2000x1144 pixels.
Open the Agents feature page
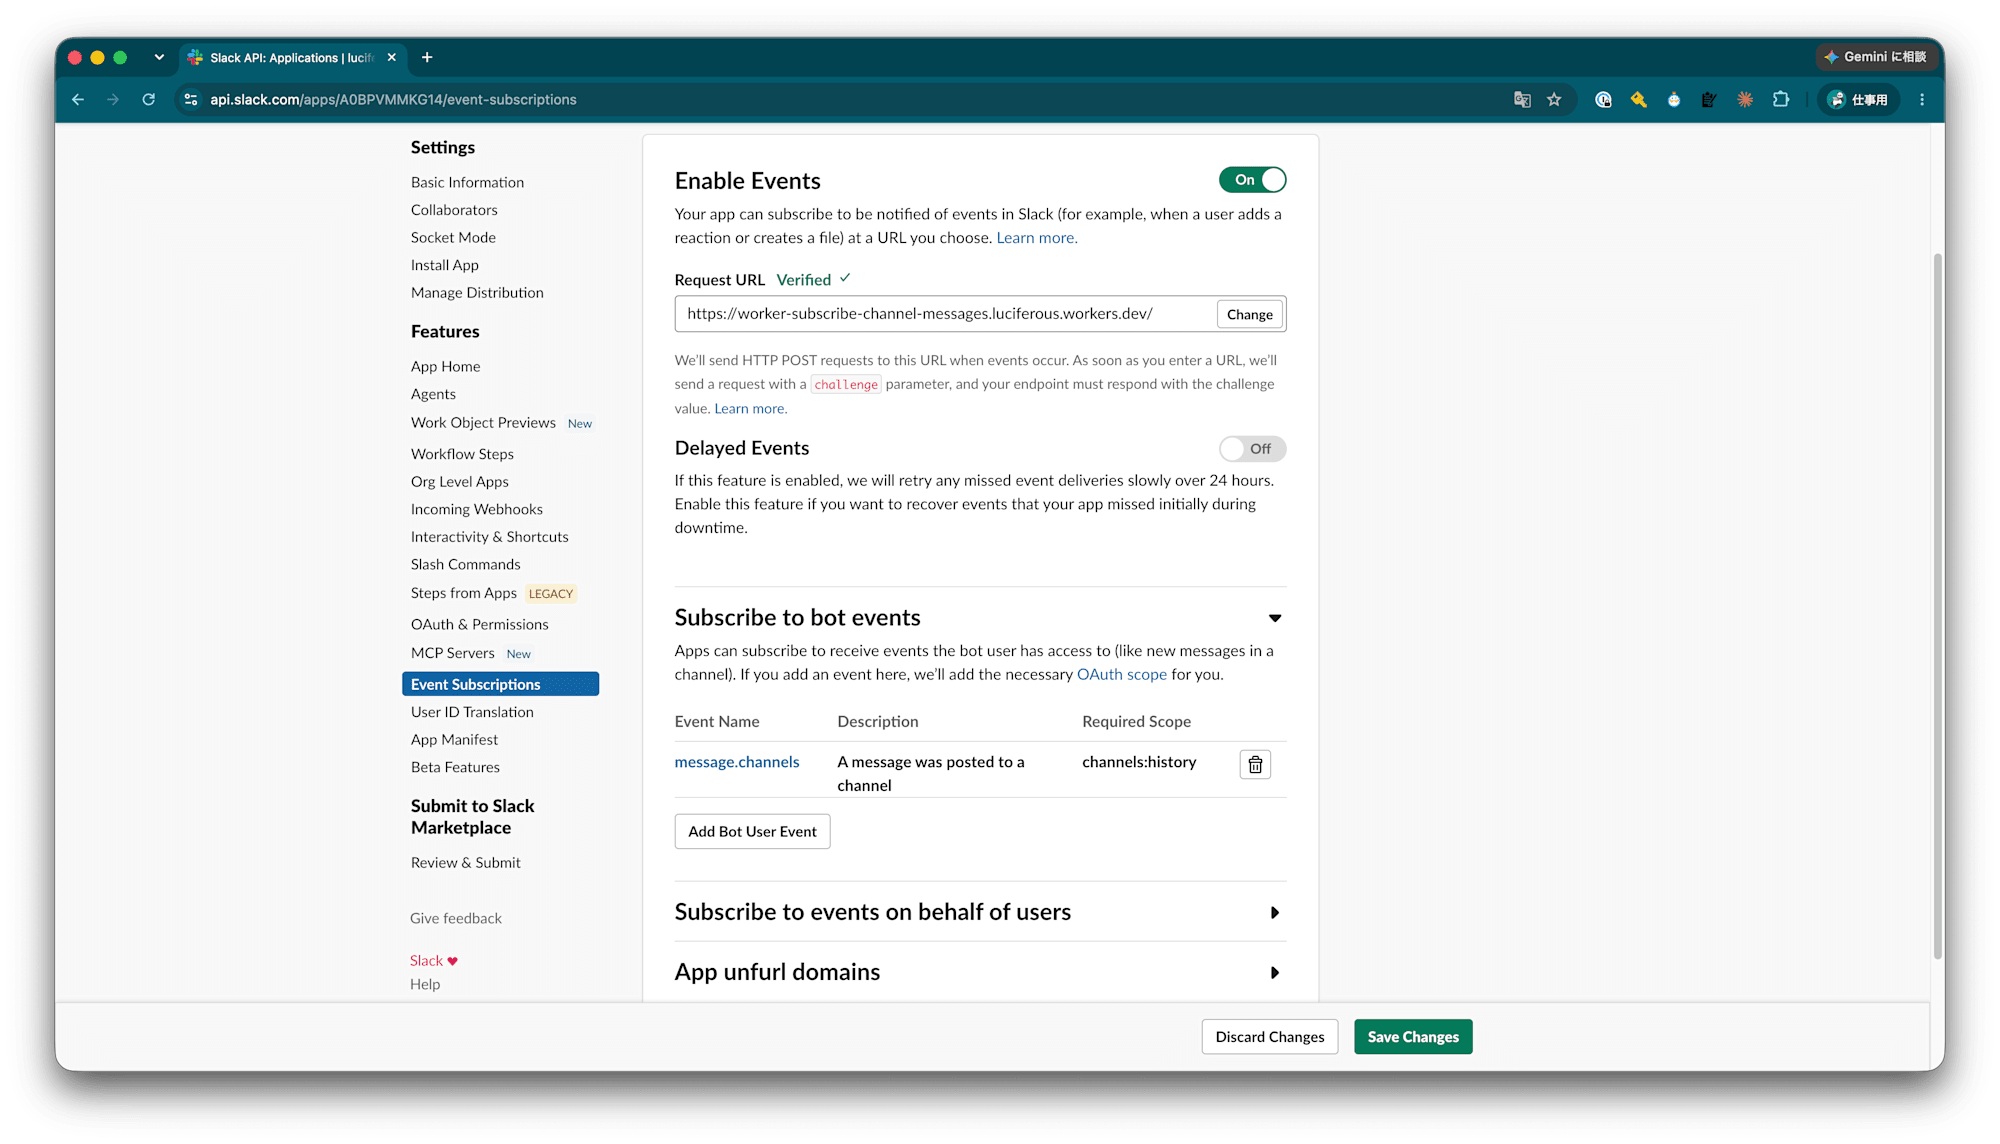[x=433, y=395]
